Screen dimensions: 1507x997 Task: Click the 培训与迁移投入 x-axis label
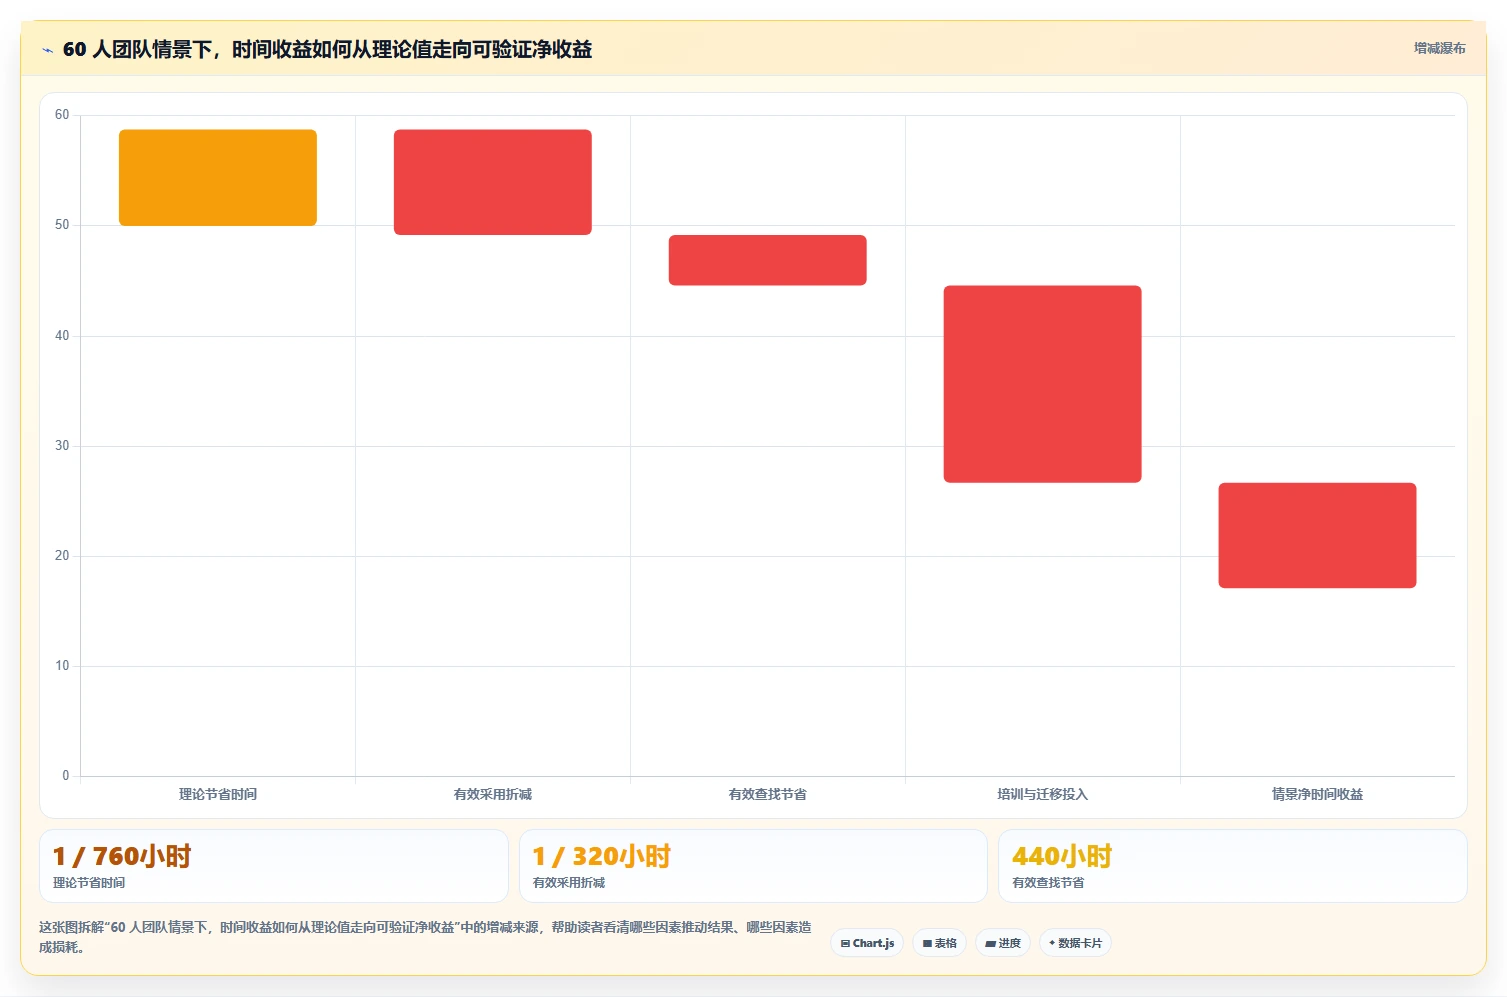(1043, 794)
